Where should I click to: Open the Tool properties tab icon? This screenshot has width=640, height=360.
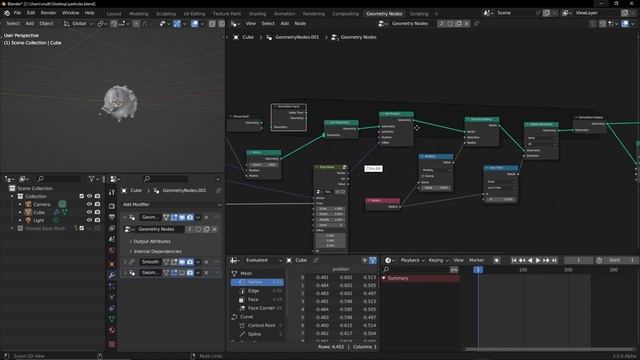tap(112, 192)
